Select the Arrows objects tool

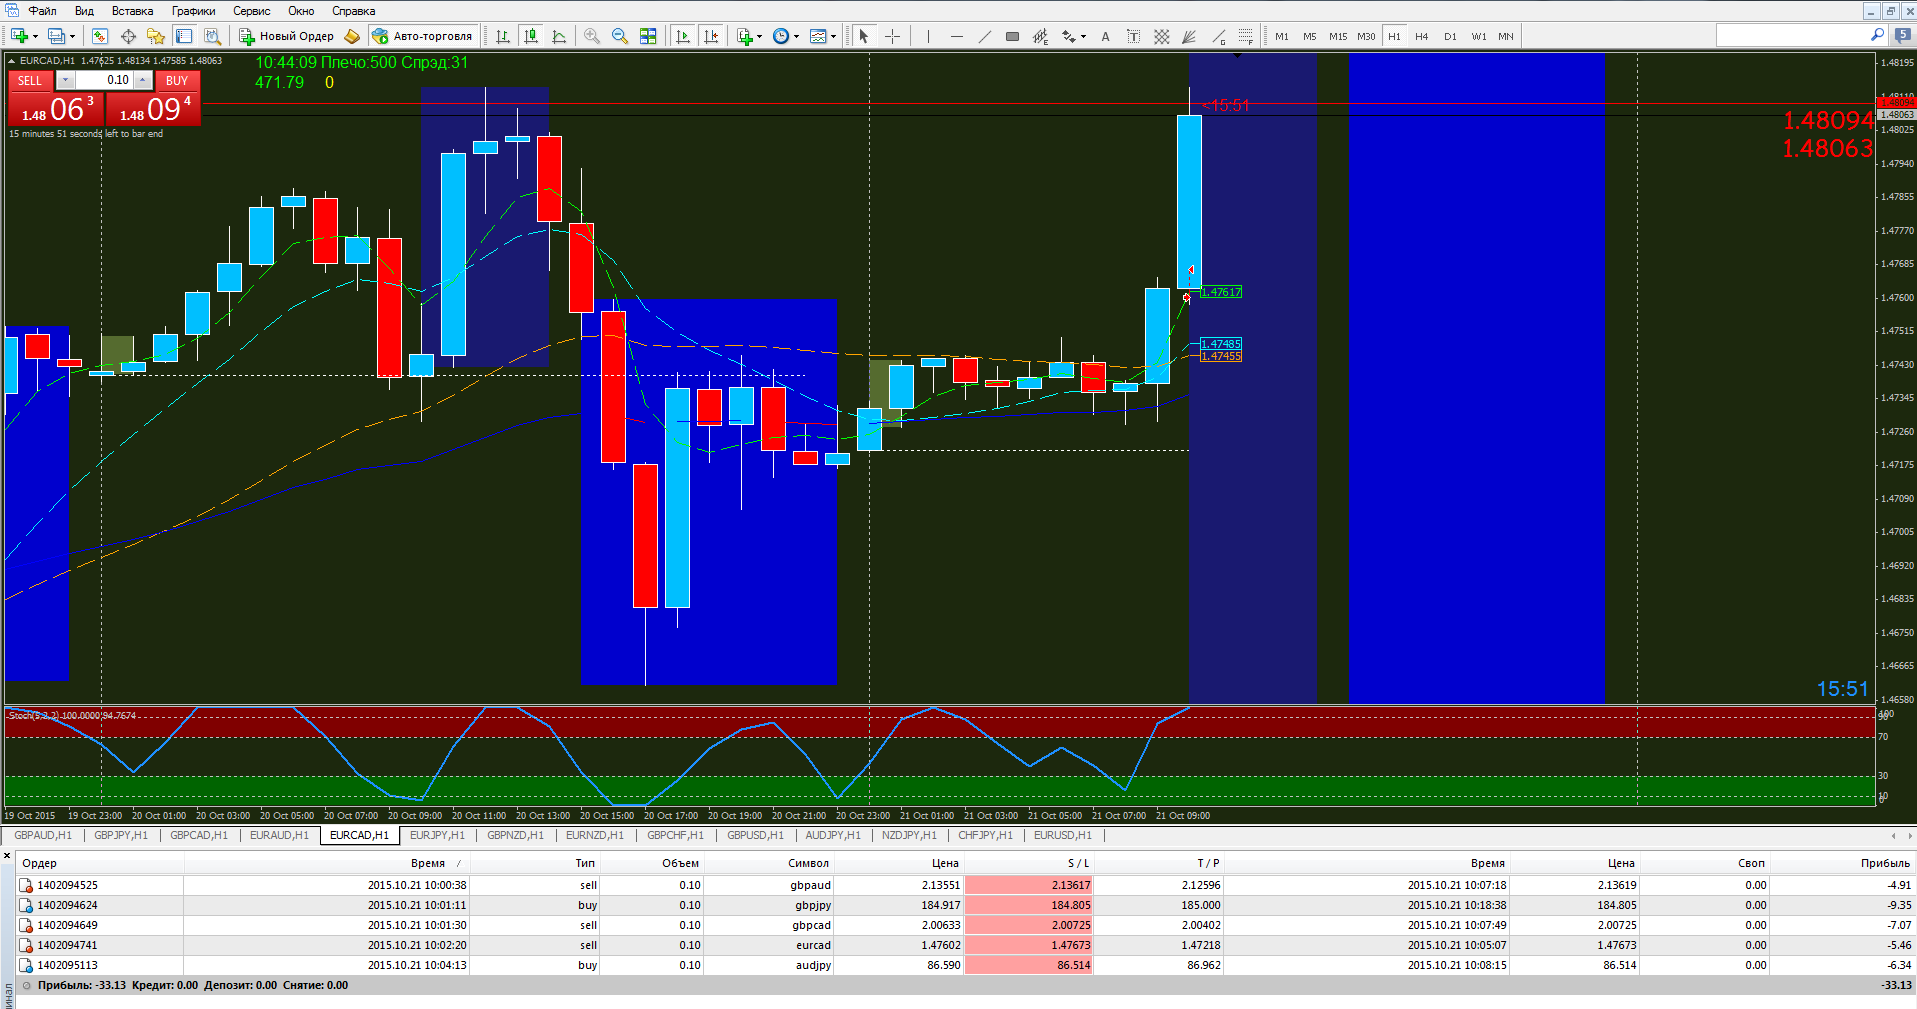(x=1069, y=36)
